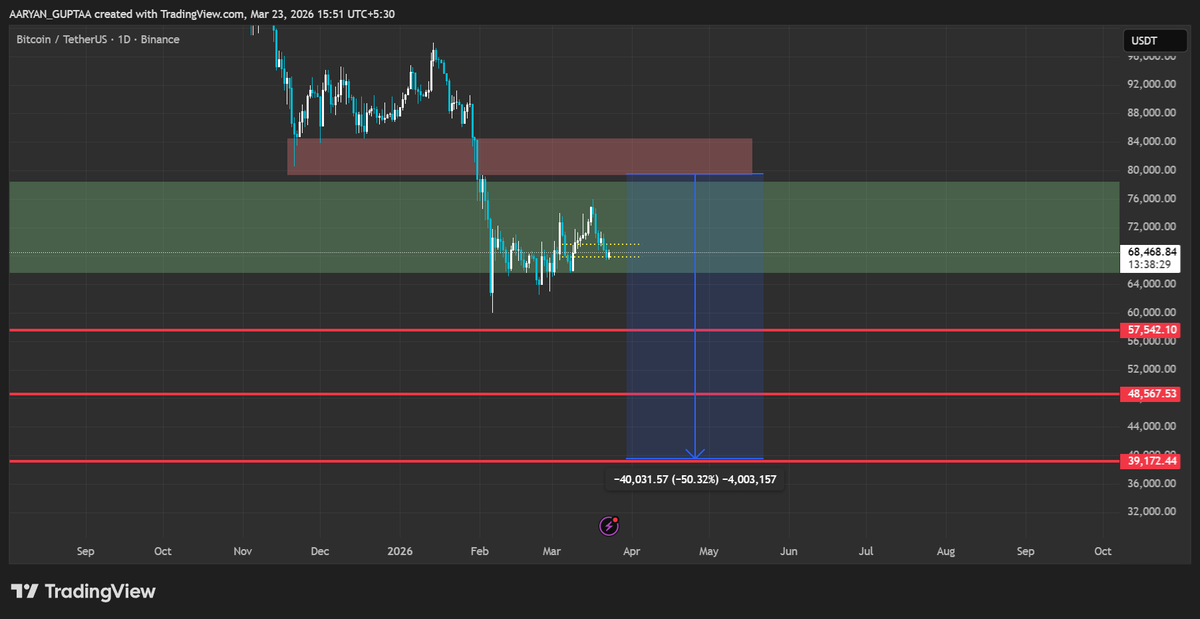Click the 2026 label on time axis

[400, 551]
